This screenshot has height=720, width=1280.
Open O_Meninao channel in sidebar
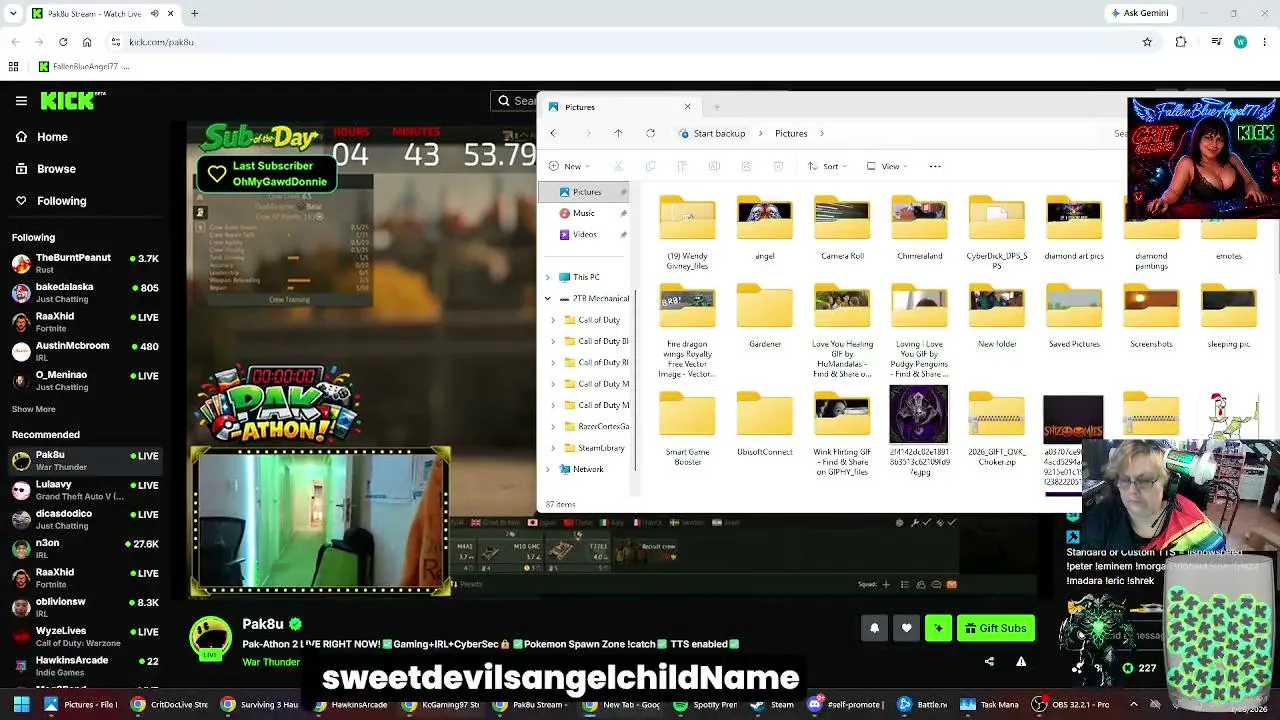[x=87, y=380]
